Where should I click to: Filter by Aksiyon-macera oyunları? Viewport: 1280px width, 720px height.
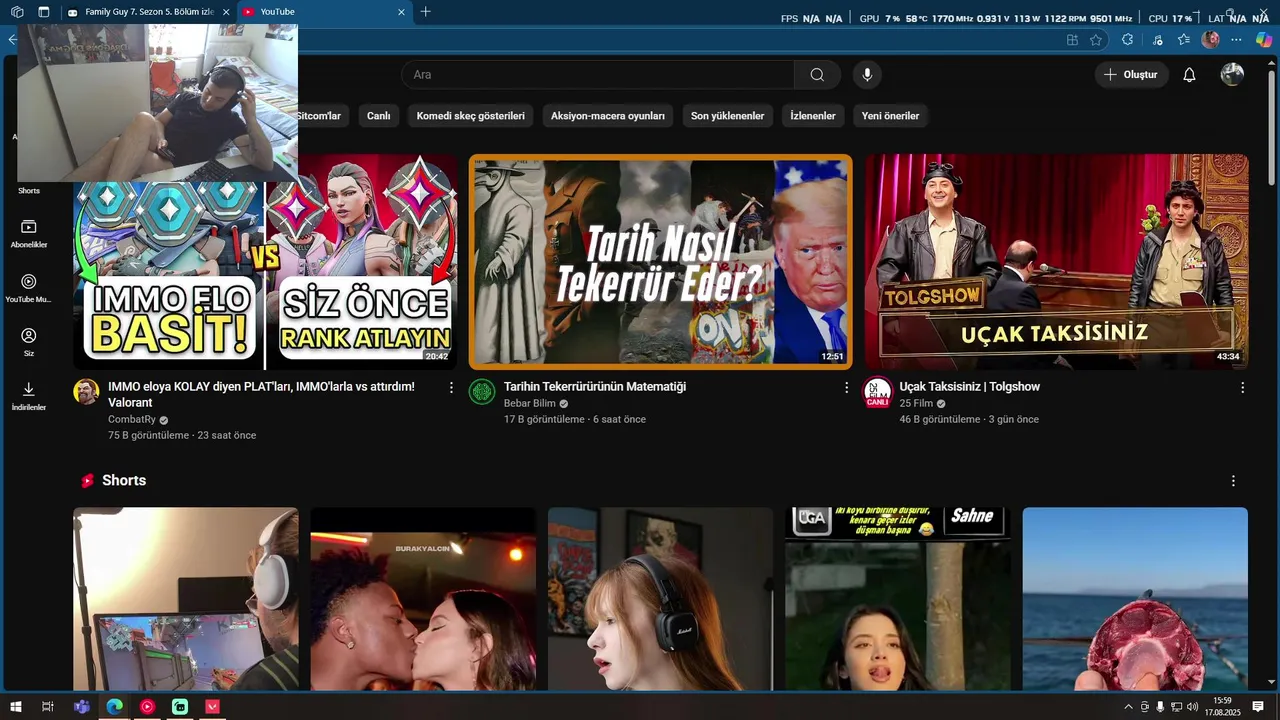point(608,116)
